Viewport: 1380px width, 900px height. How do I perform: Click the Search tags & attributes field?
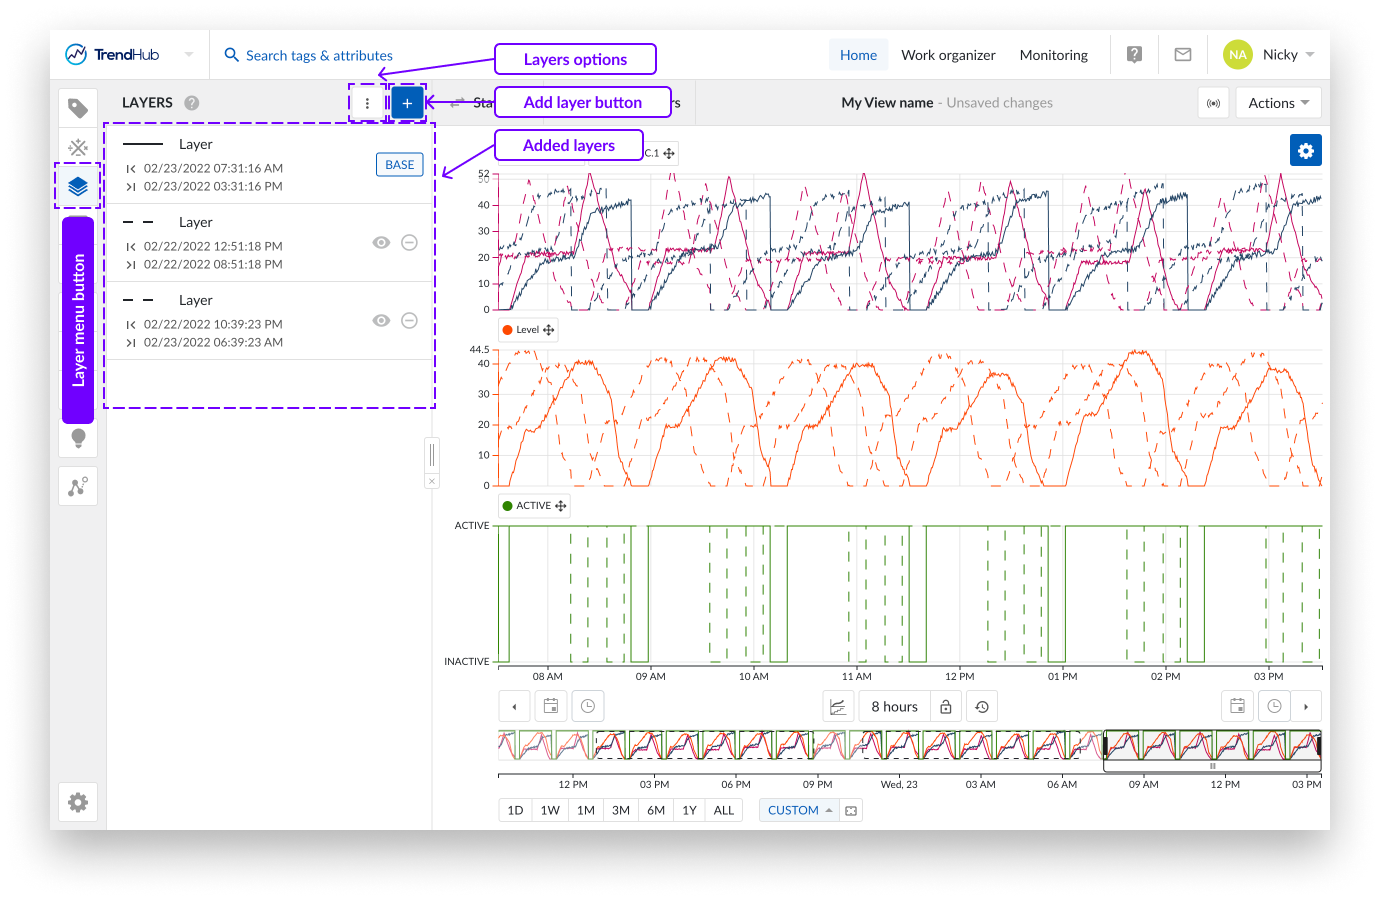click(x=319, y=56)
